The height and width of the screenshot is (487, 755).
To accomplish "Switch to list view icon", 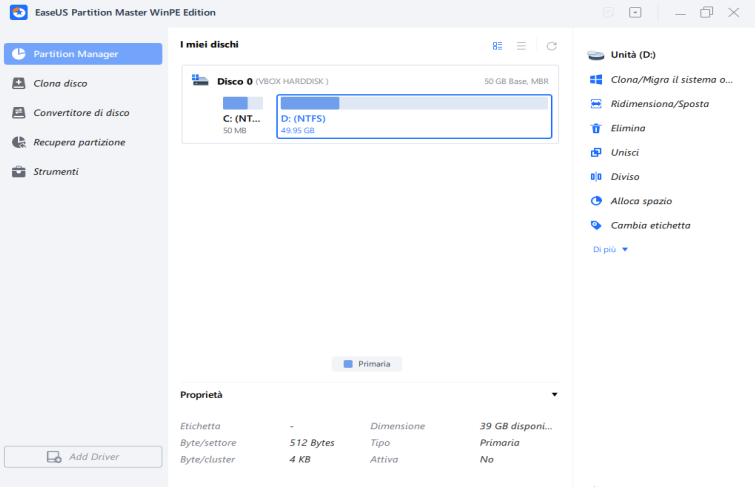I will coord(521,46).
